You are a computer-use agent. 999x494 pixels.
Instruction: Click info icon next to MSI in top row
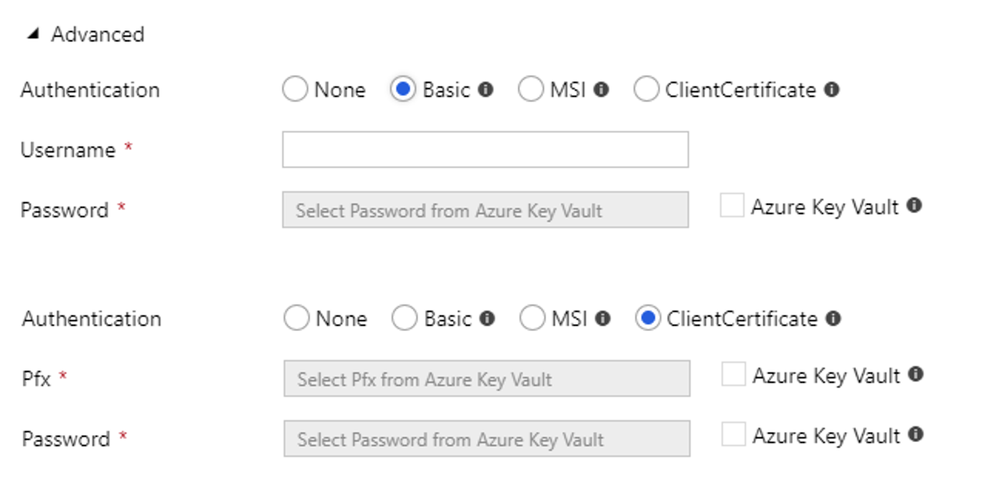coord(601,90)
